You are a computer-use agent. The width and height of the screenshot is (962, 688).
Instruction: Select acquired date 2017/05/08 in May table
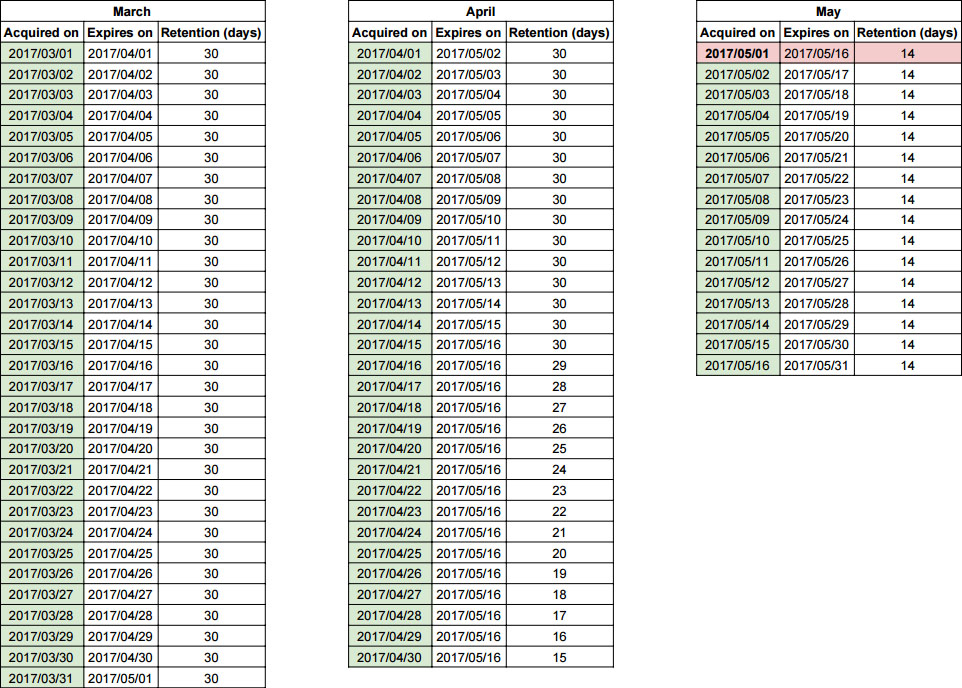[738, 199]
